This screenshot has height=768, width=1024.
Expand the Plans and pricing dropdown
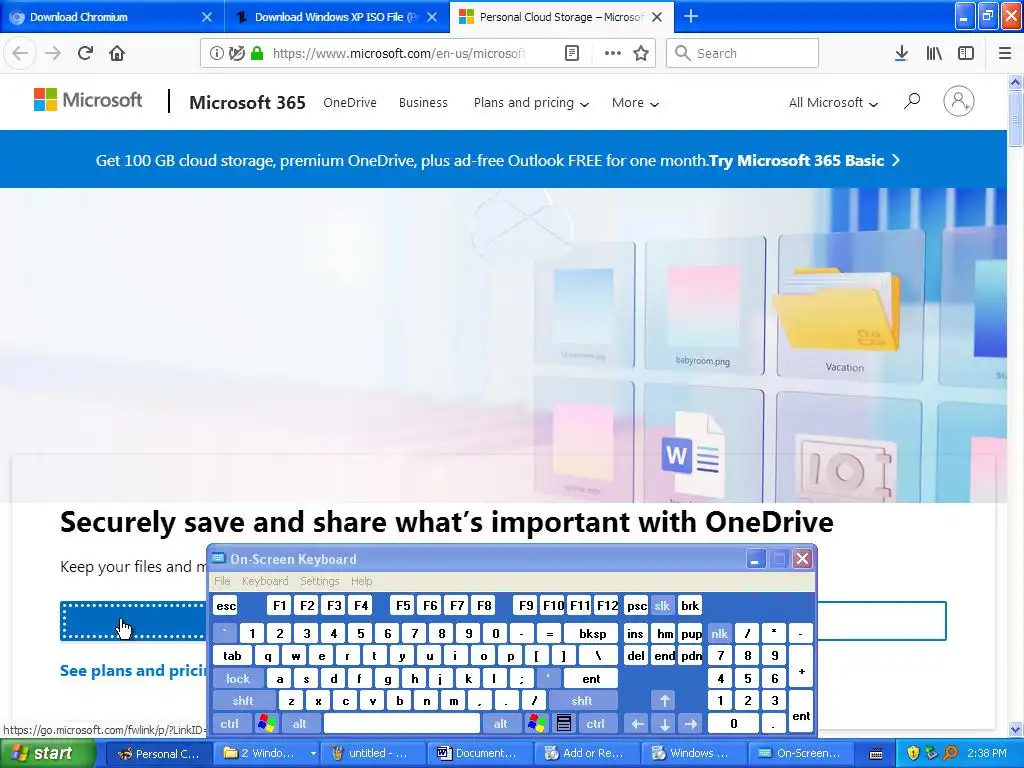coord(531,103)
